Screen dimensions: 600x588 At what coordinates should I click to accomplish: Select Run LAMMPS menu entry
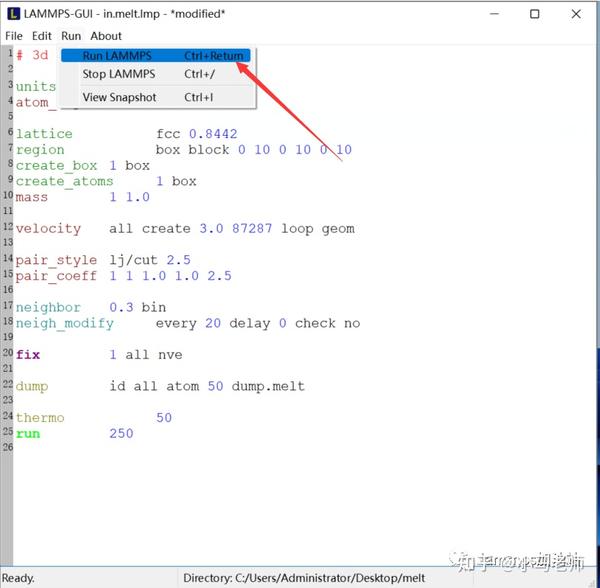click(156, 56)
